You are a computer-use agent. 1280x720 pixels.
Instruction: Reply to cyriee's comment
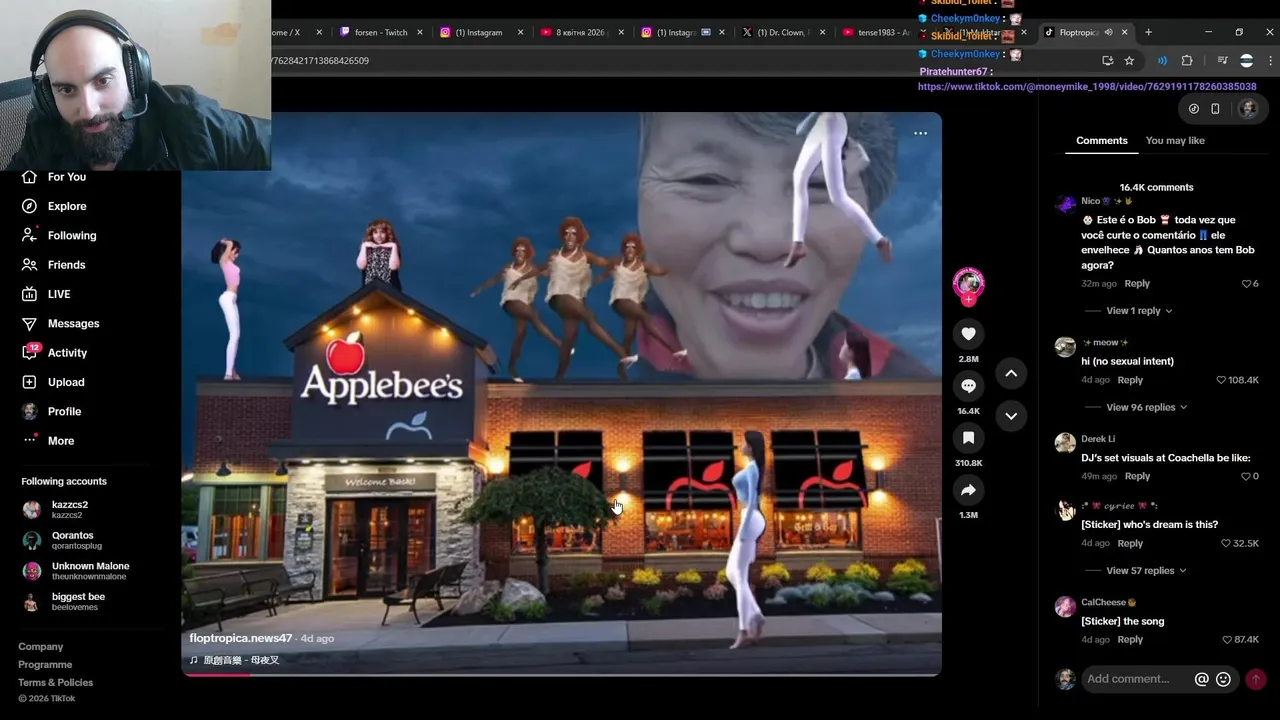click(1130, 544)
